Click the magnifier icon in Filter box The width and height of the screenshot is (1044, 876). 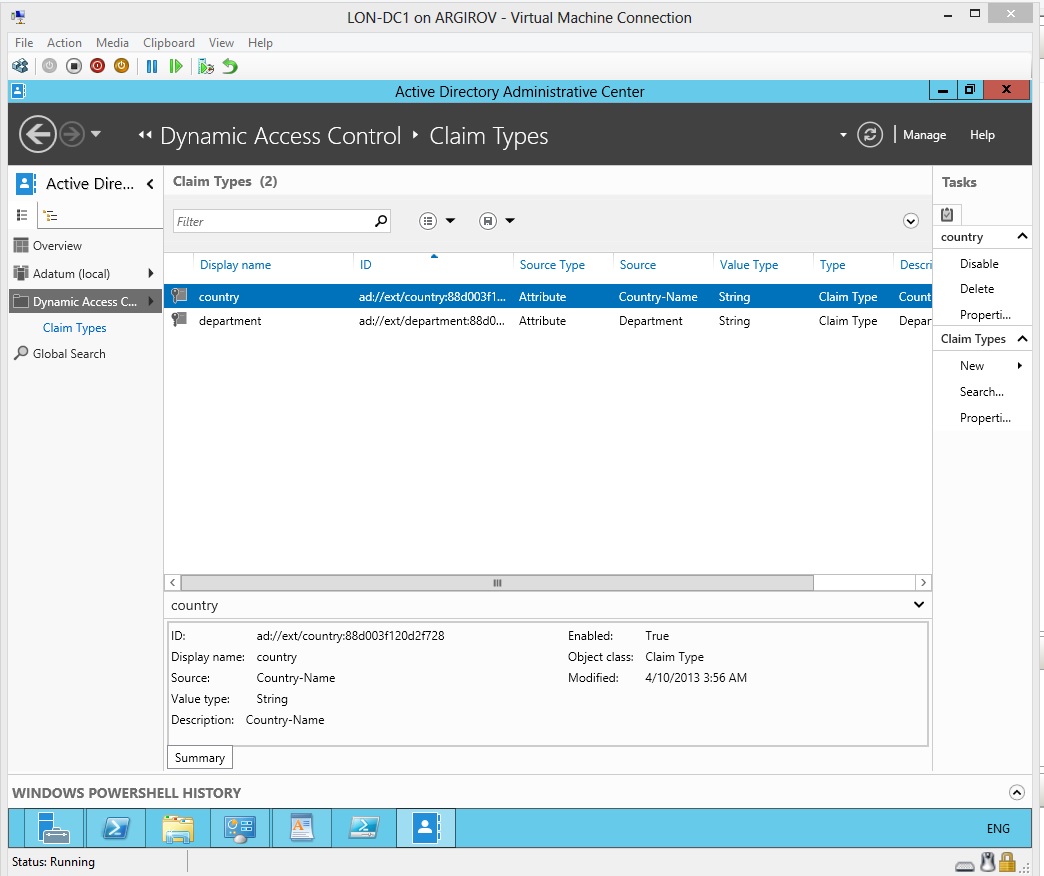click(381, 221)
